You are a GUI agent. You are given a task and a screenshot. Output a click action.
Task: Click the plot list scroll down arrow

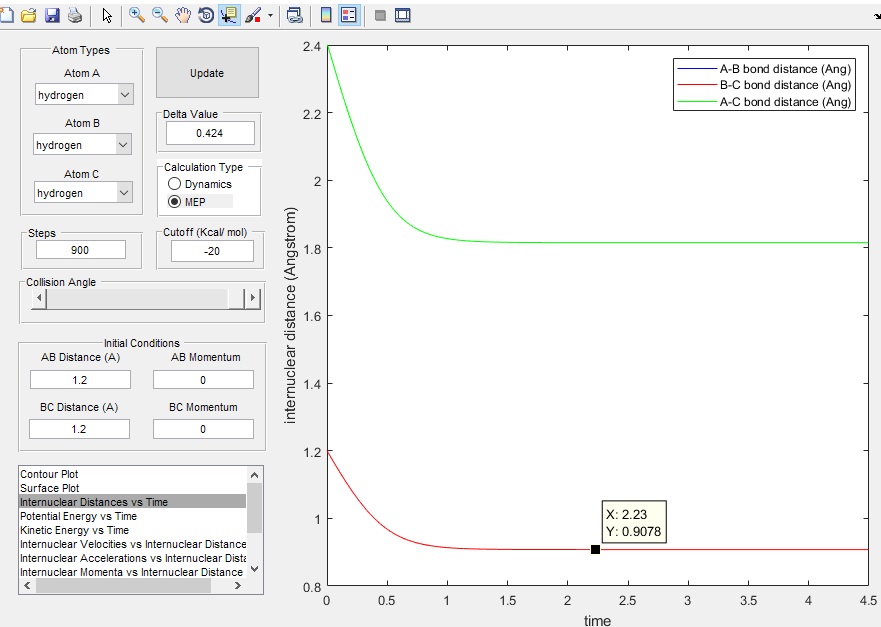point(255,569)
